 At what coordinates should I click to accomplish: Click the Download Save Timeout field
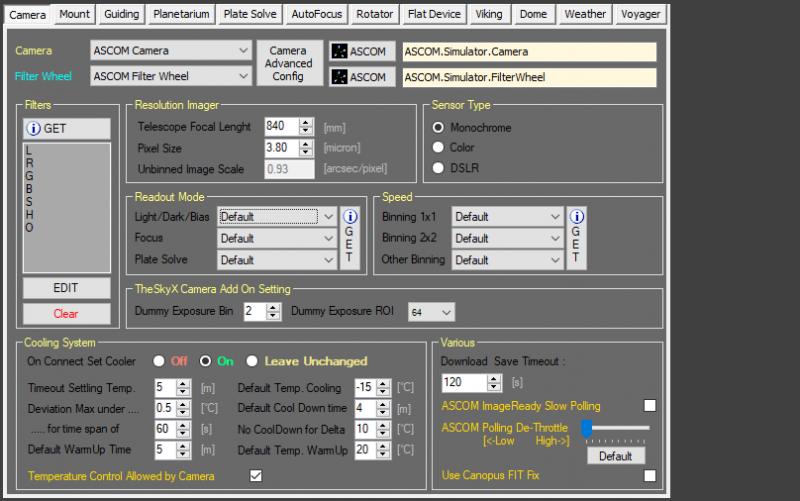pos(464,382)
